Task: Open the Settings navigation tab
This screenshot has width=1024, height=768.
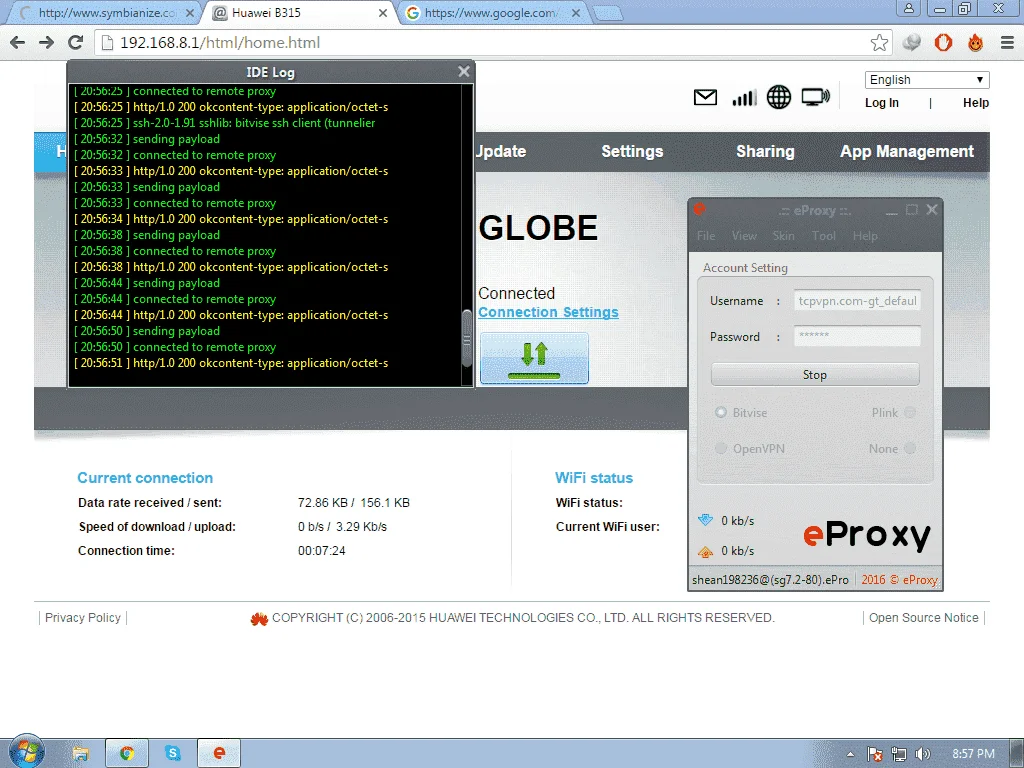Action: (x=632, y=152)
